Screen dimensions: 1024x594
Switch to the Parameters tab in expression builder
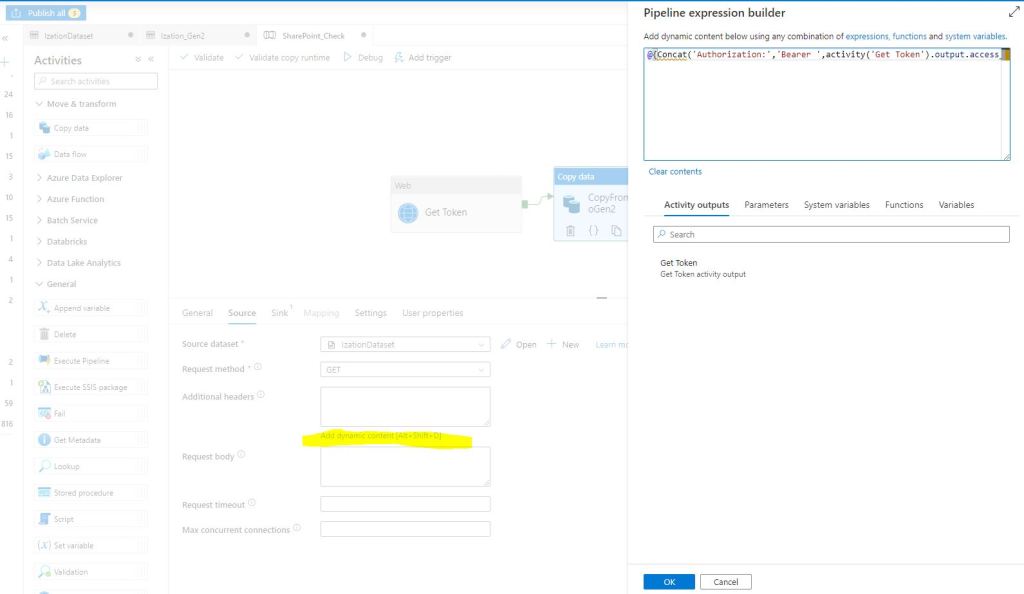tap(766, 205)
